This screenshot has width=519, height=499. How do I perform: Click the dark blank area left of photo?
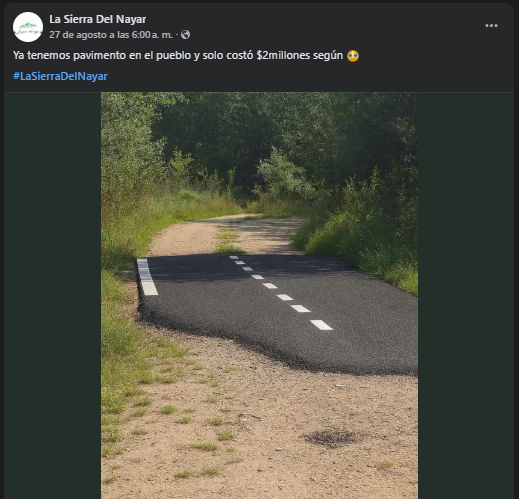53,295
